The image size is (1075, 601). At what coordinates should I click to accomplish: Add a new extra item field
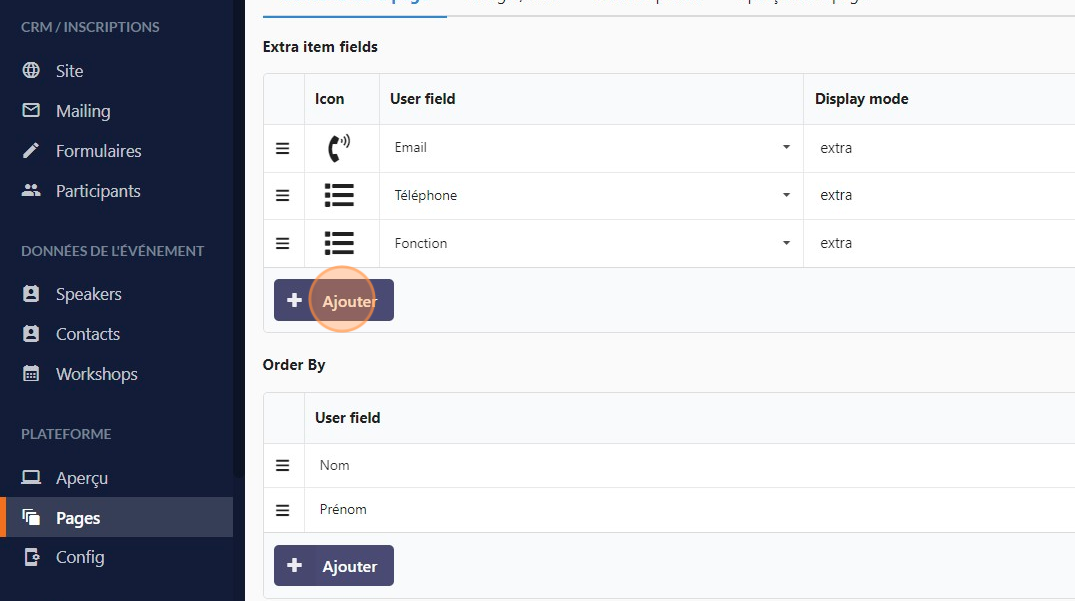tap(334, 301)
